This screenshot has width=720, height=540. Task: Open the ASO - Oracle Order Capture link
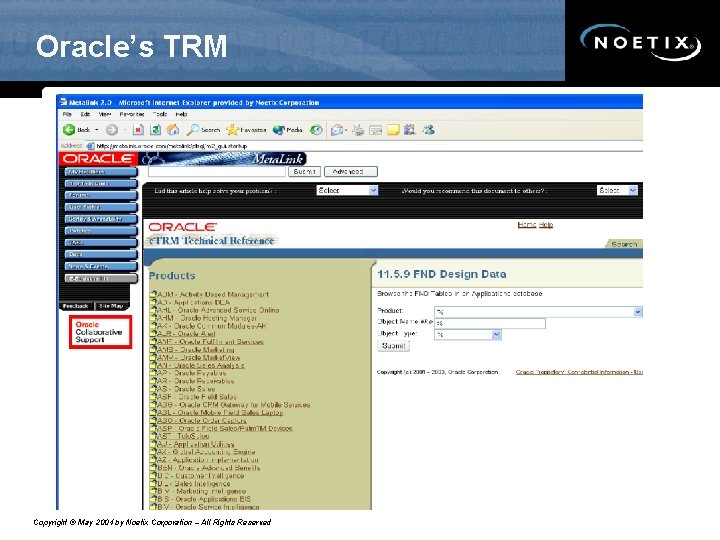tap(202, 420)
